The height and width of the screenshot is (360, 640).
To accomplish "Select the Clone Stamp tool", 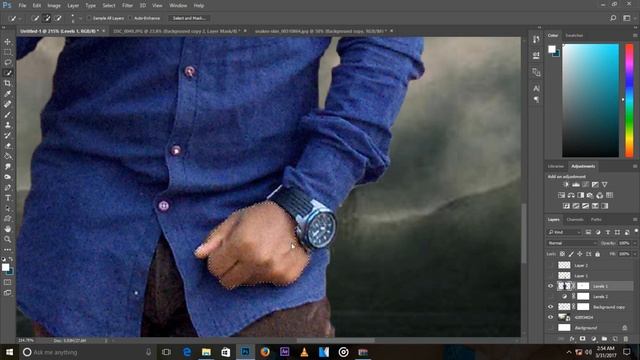I will [x=7, y=125].
